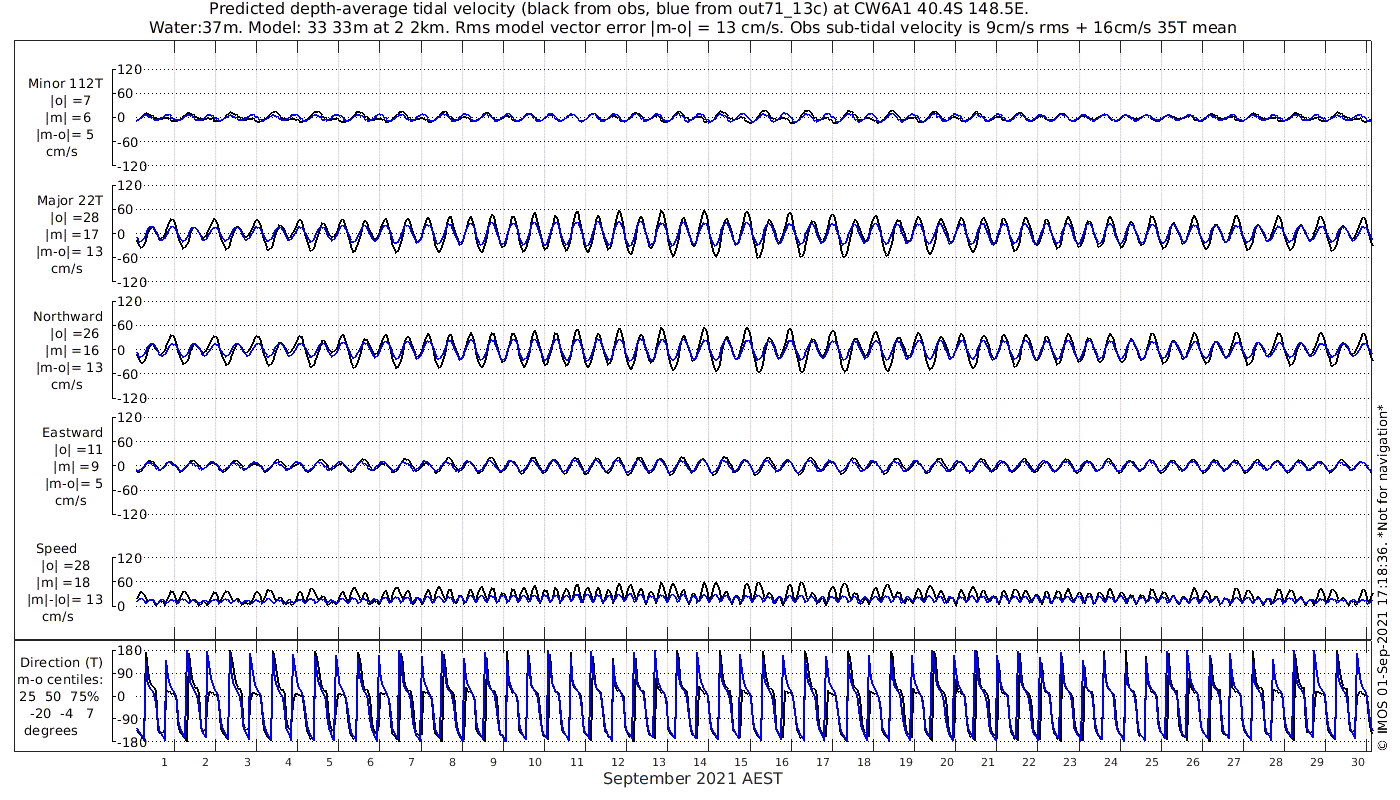Click the '|m| =18' value under Speed
The height and width of the screenshot is (800, 1400).
(x=63, y=583)
